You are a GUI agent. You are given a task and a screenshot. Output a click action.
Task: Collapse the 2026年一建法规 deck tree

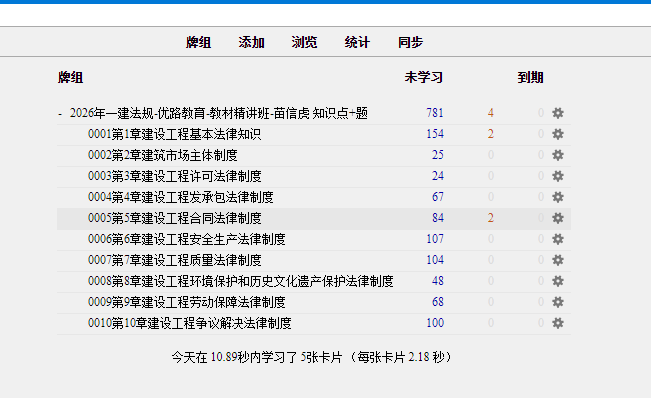coord(60,113)
